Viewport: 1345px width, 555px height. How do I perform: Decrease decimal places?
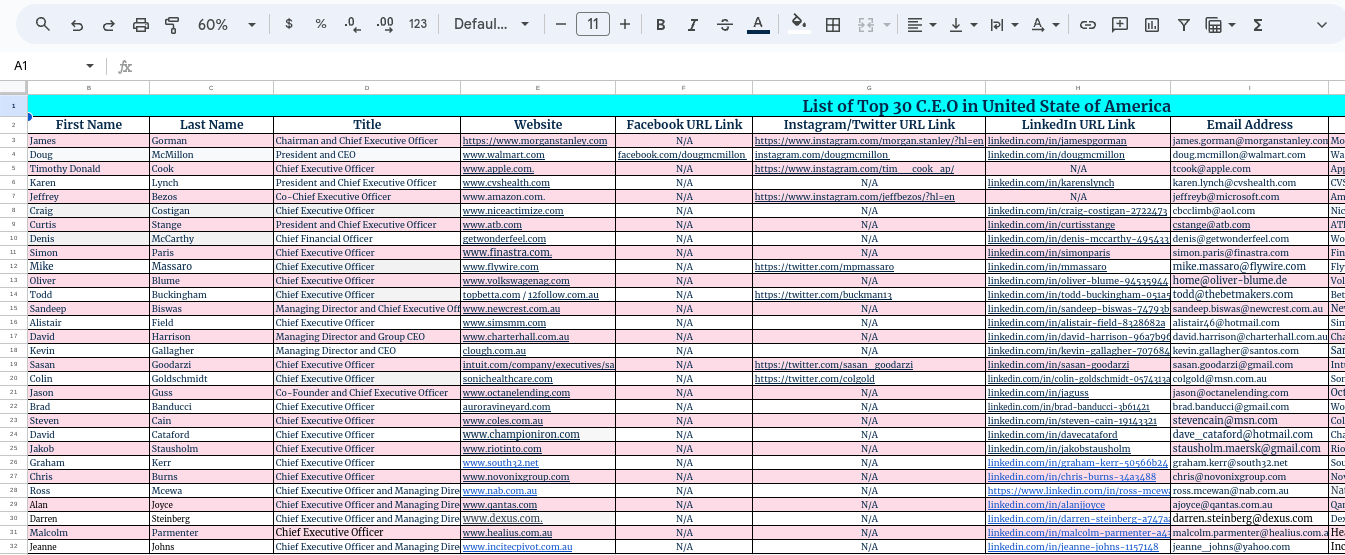point(352,24)
